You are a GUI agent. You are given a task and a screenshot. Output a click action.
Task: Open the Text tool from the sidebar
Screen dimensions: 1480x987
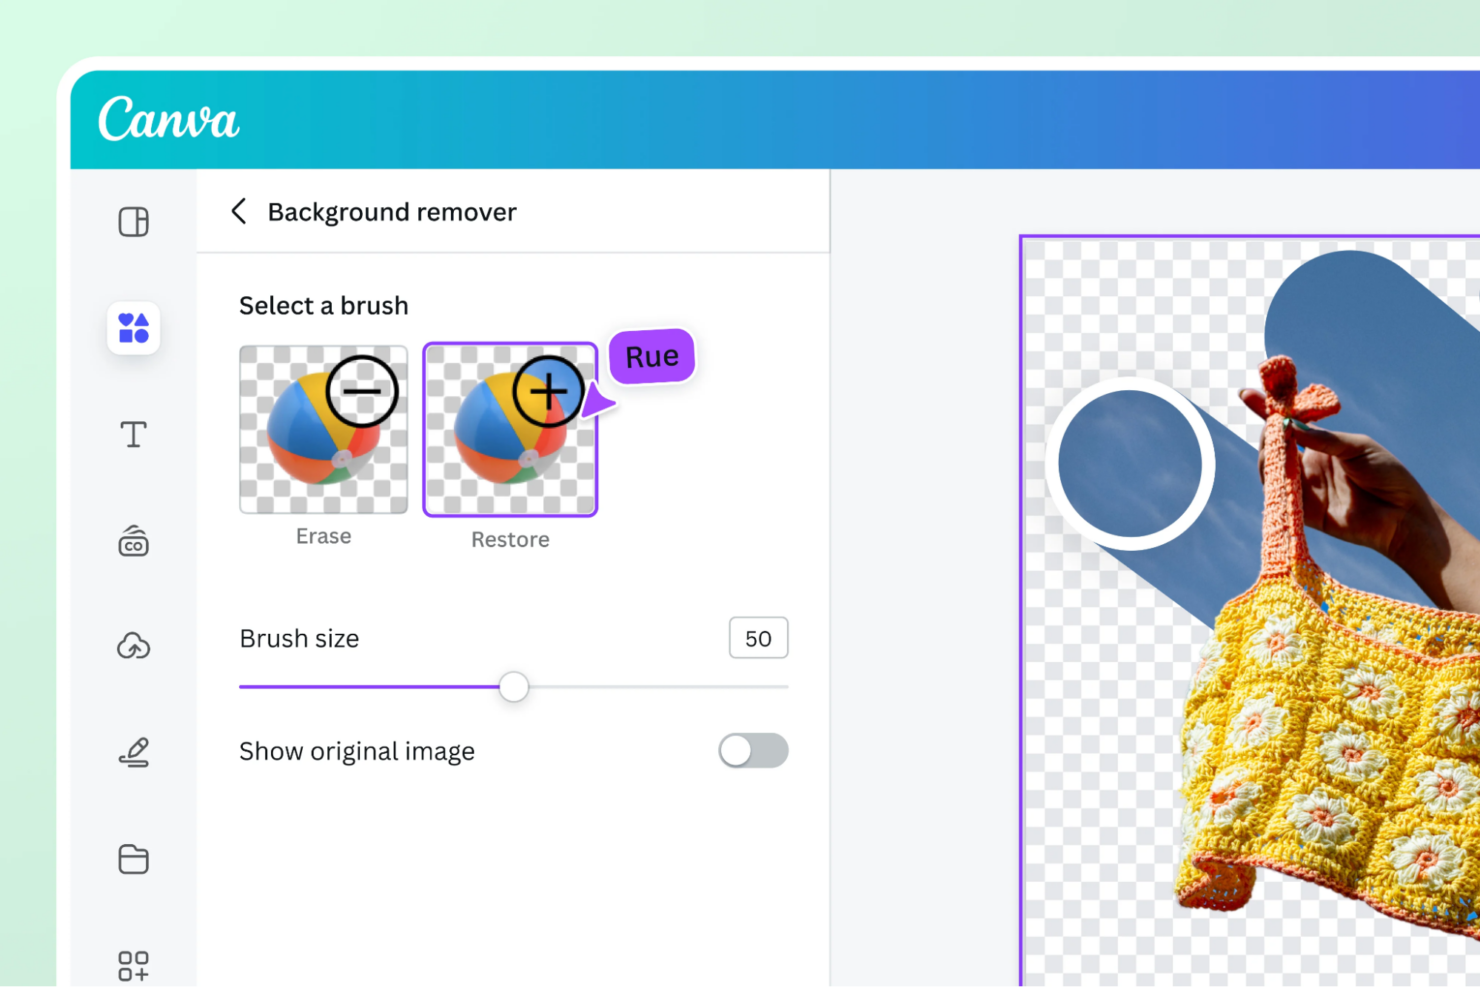click(x=133, y=434)
